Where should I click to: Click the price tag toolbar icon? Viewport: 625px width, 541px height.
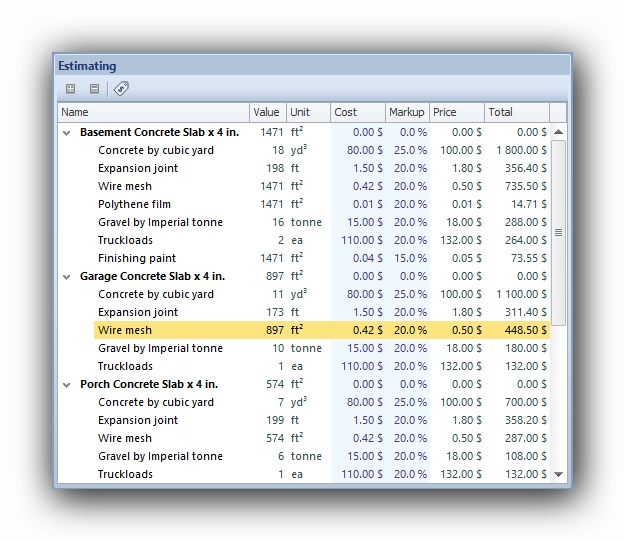(121, 89)
